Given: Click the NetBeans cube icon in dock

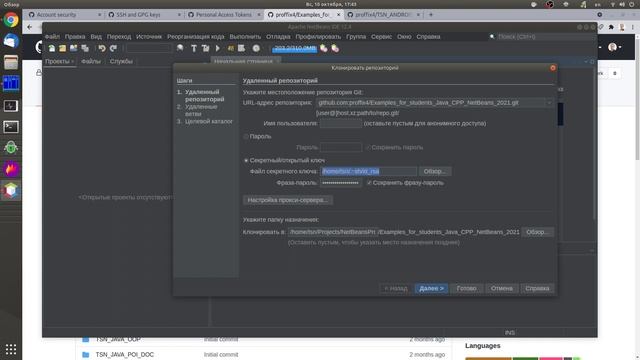Looking at the screenshot, I should [11, 190].
